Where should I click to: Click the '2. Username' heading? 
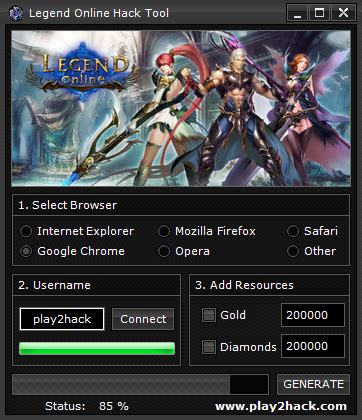[x=54, y=285]
